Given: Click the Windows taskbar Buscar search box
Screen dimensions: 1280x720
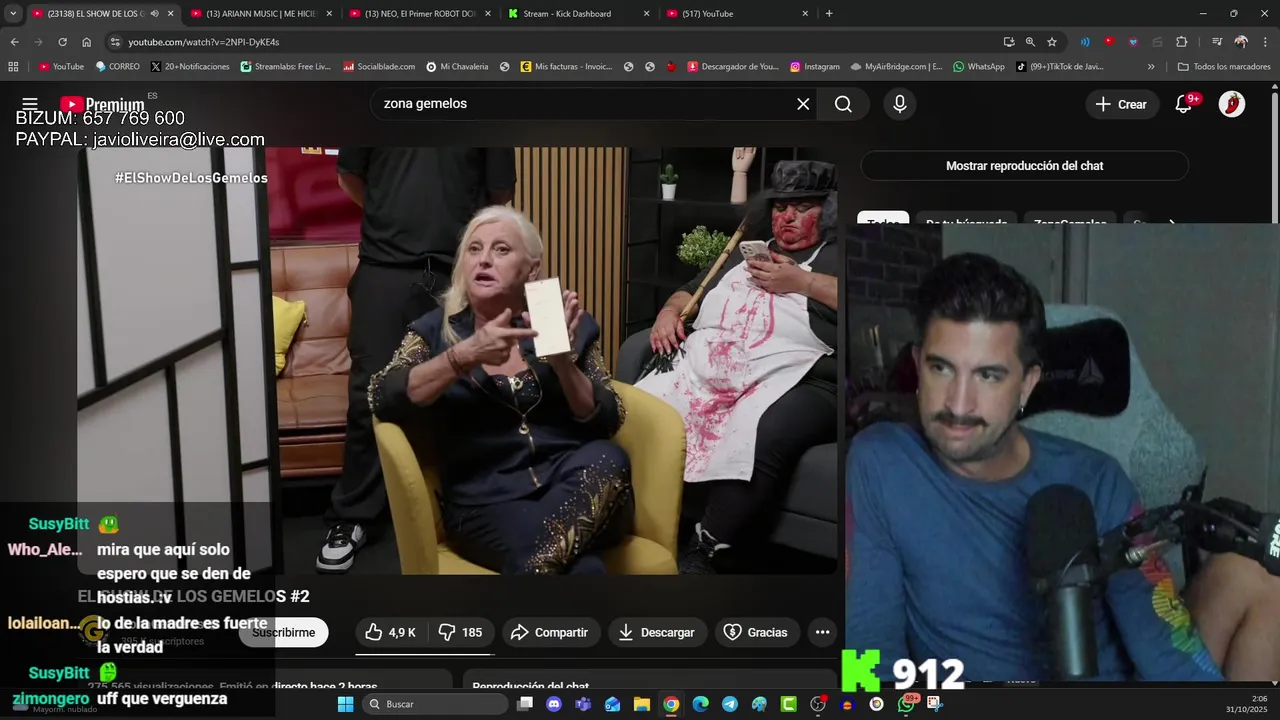Looking at the screenshot, I should click(434, 704).
